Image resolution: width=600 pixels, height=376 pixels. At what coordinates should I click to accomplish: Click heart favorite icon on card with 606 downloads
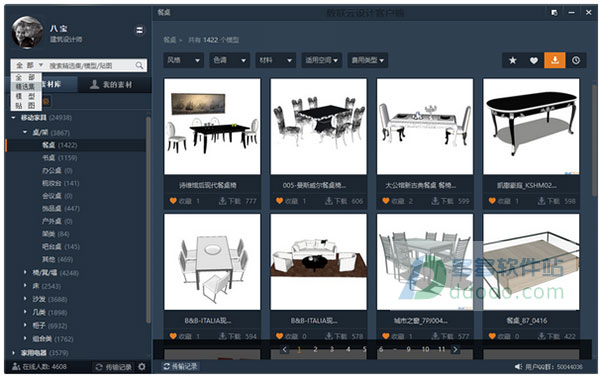tap(279, 201)
